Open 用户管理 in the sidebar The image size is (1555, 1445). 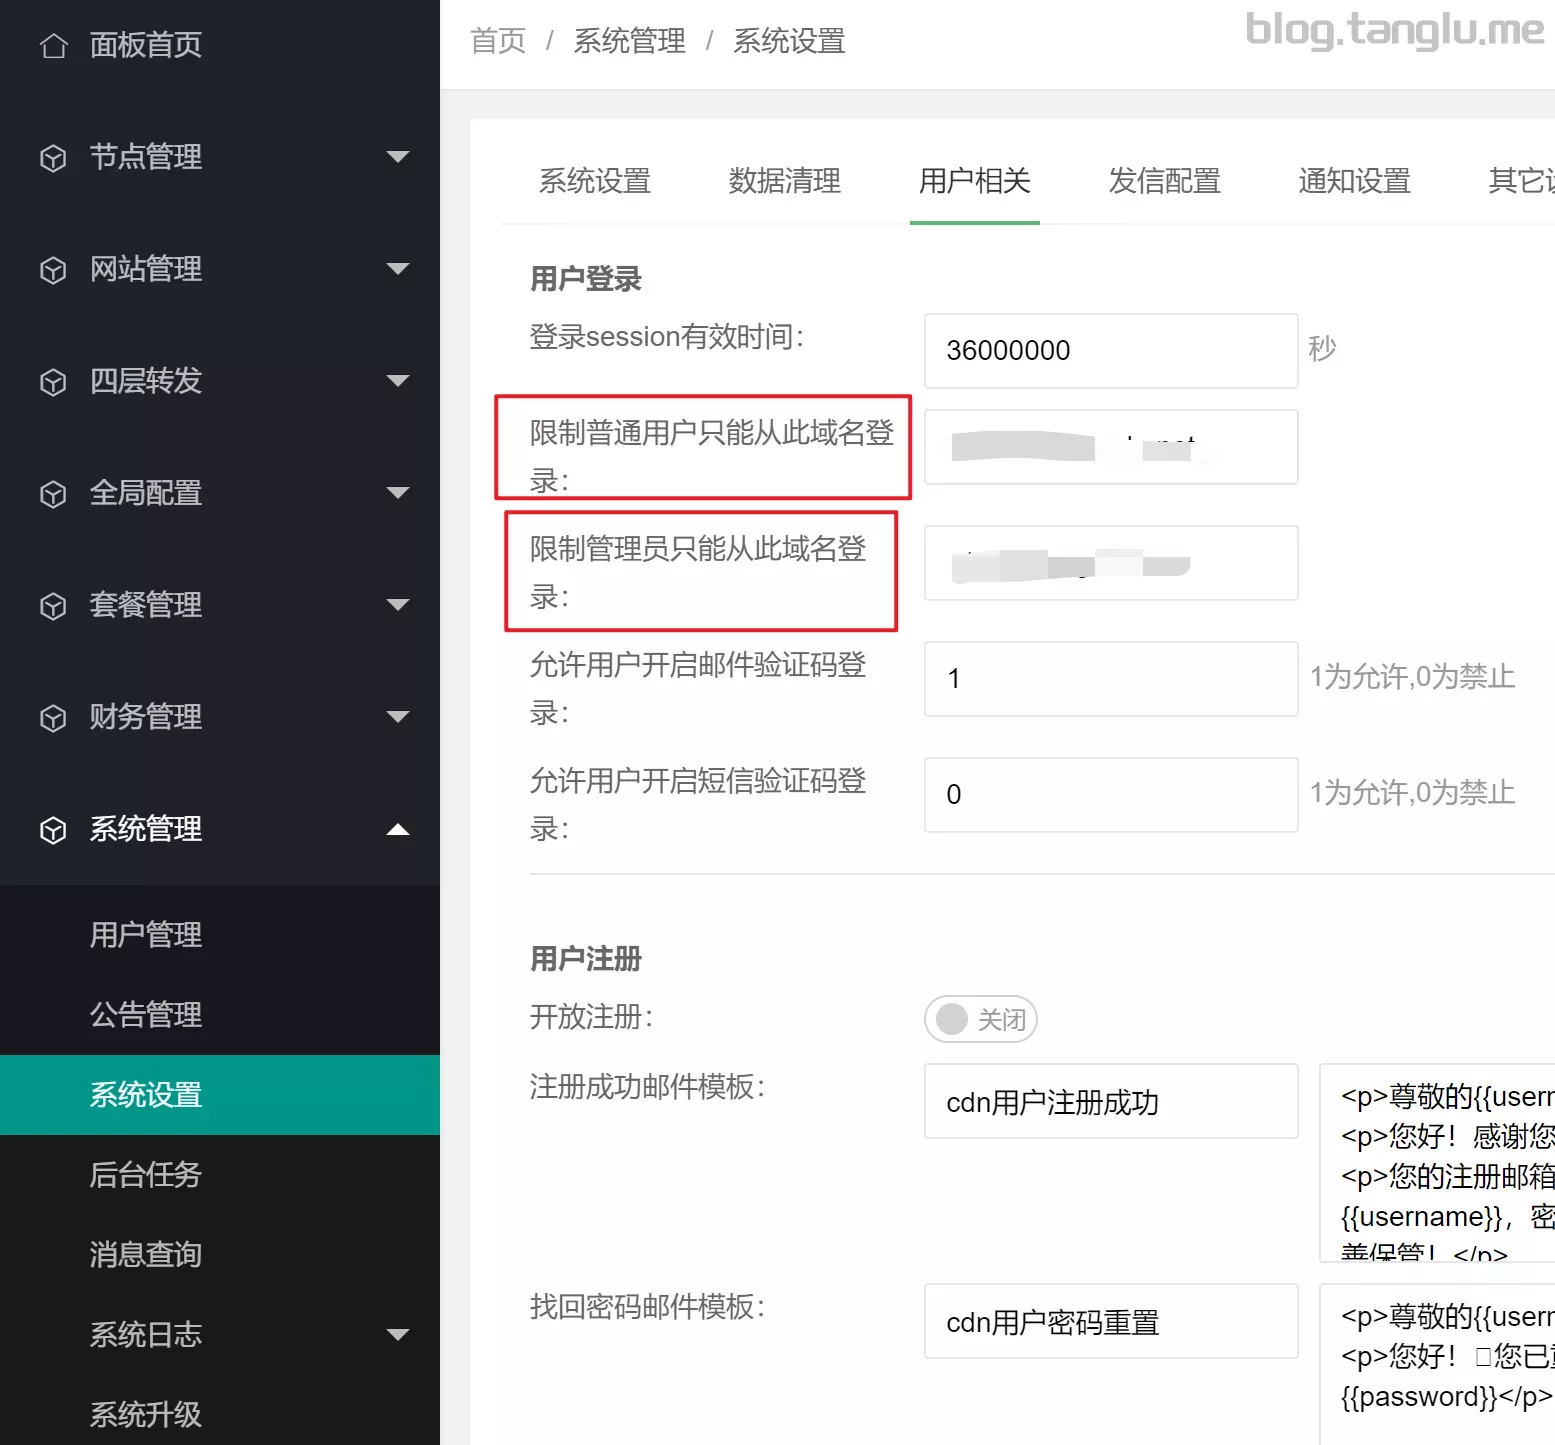(146, 935)
